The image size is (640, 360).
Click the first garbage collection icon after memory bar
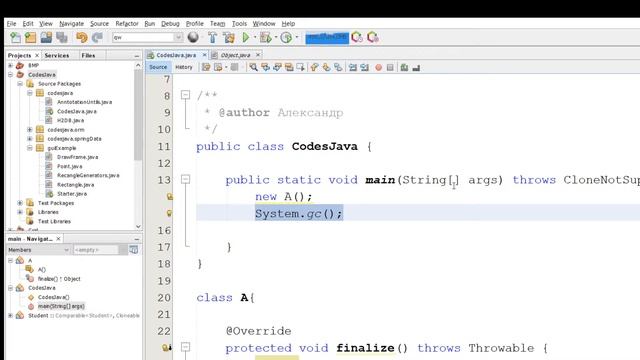click(357, 38)
